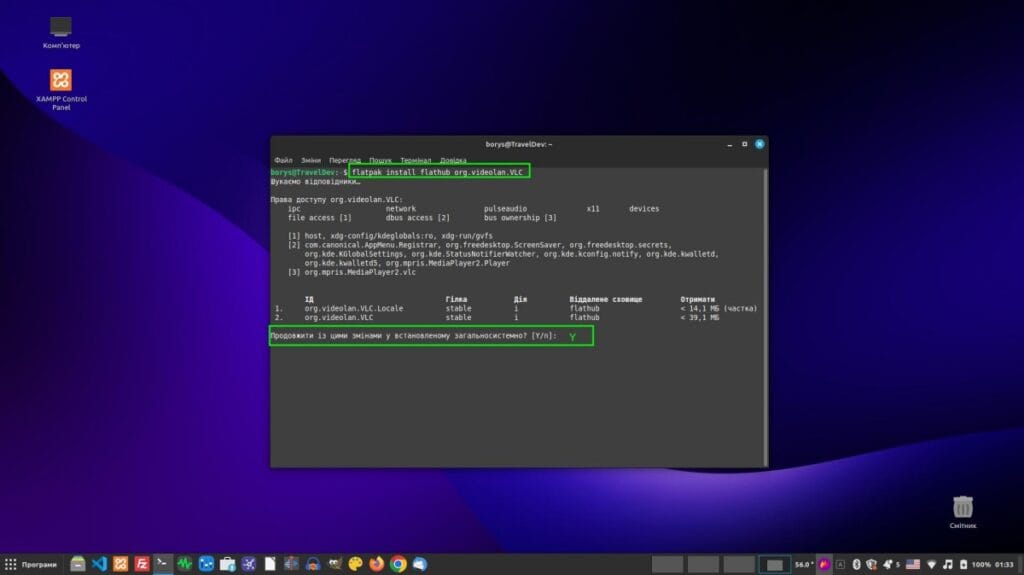Open the Довідка menu in terminal

tap(453, 160)
